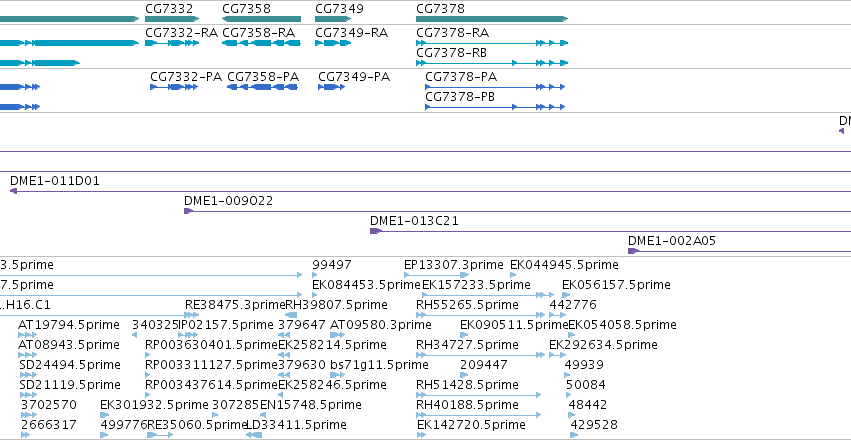Screen dimensions: 851x440
Task: Open transcript CG7358-RA
Action: click(x=258, y=33)
